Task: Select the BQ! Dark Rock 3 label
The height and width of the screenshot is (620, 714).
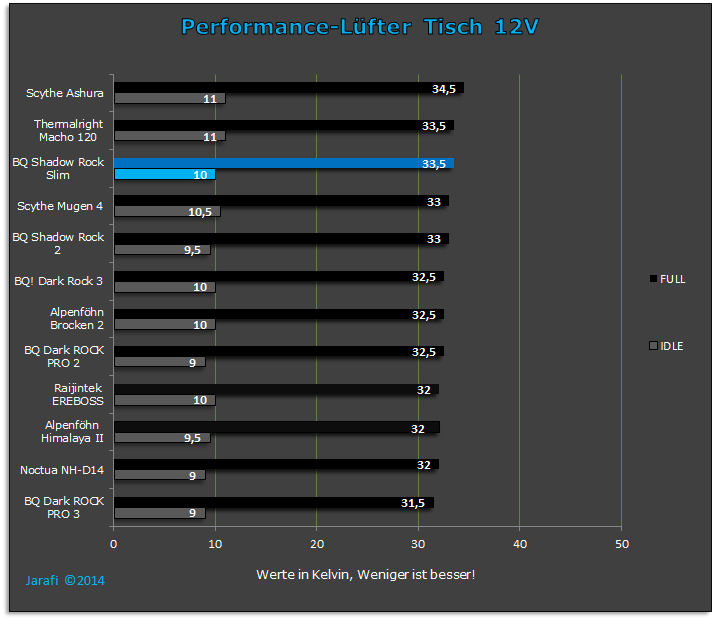Action: [58, 281]
